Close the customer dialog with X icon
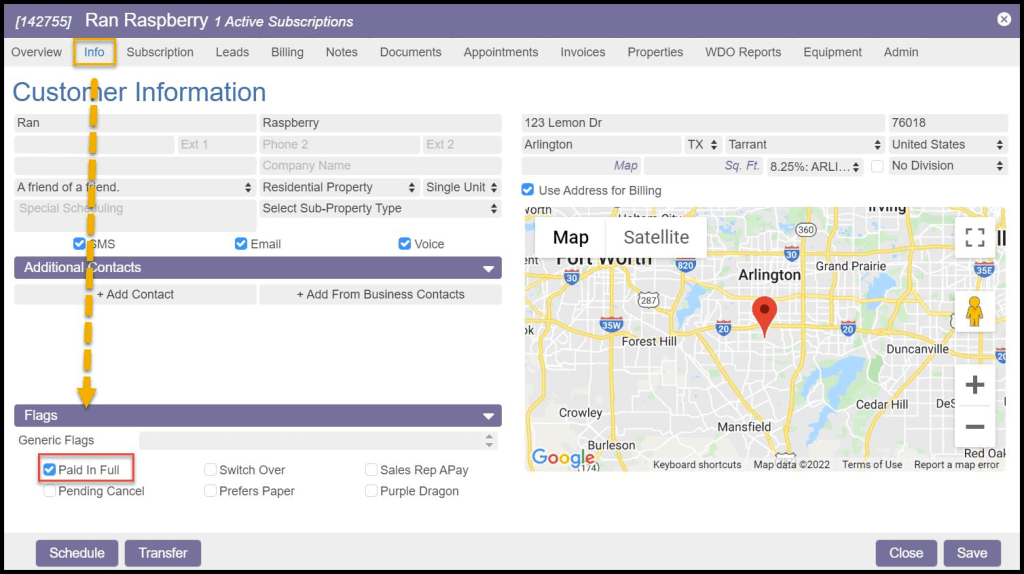This screenshot has height=574, width=1024. [1004, 19]
